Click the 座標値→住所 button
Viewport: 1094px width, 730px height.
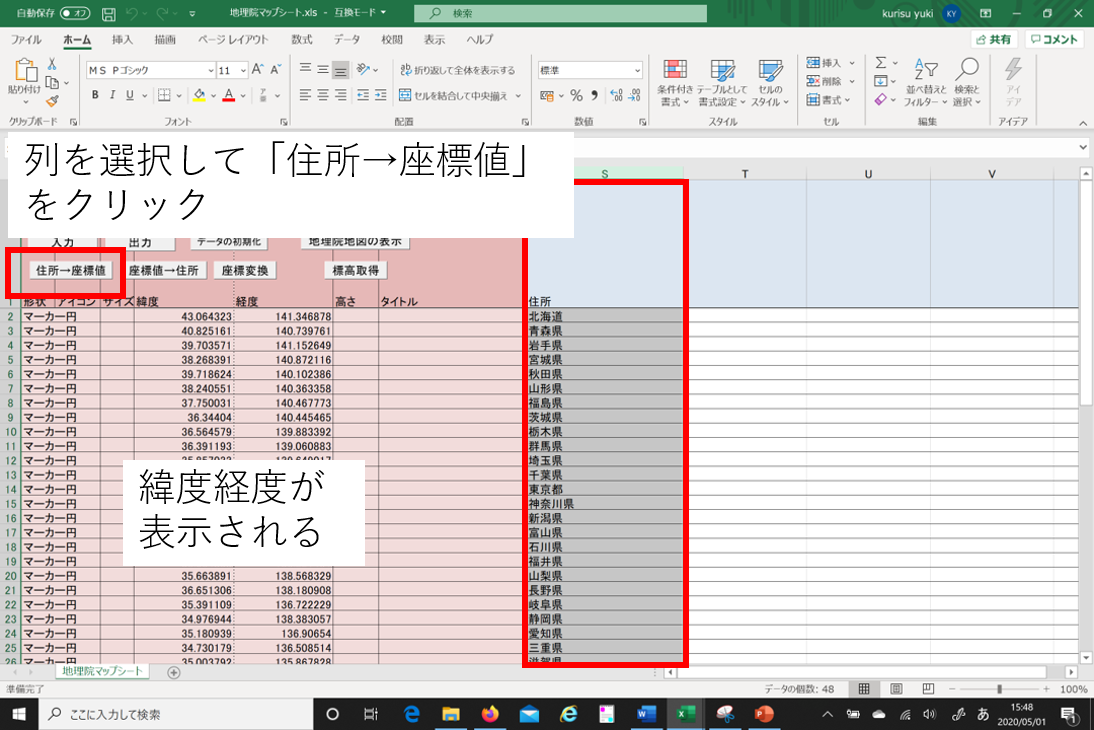[x=164, y=270]
